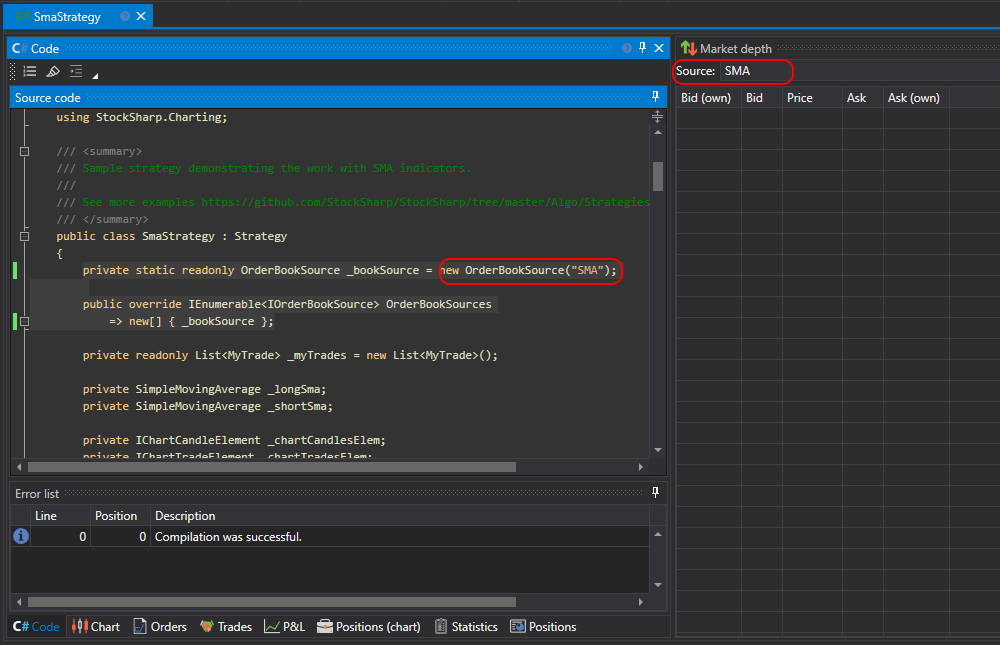Click the 'using StockSharp.Charting;' line
Viewport: 1000px width, 645px height.
[142, 117]
